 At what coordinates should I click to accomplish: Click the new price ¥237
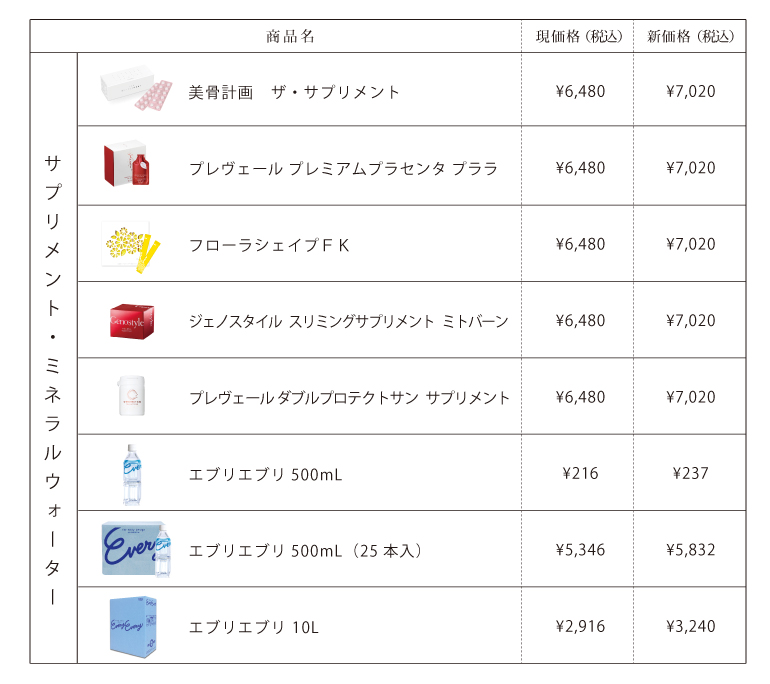pyautogui.click(x=690, y=473)
